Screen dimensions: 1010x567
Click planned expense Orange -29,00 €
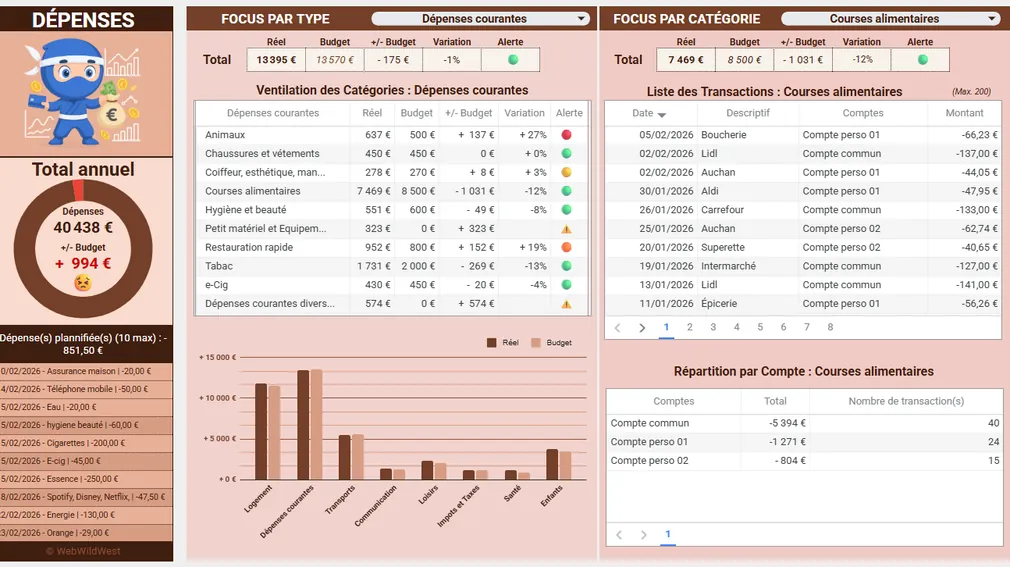pos(86,533)
